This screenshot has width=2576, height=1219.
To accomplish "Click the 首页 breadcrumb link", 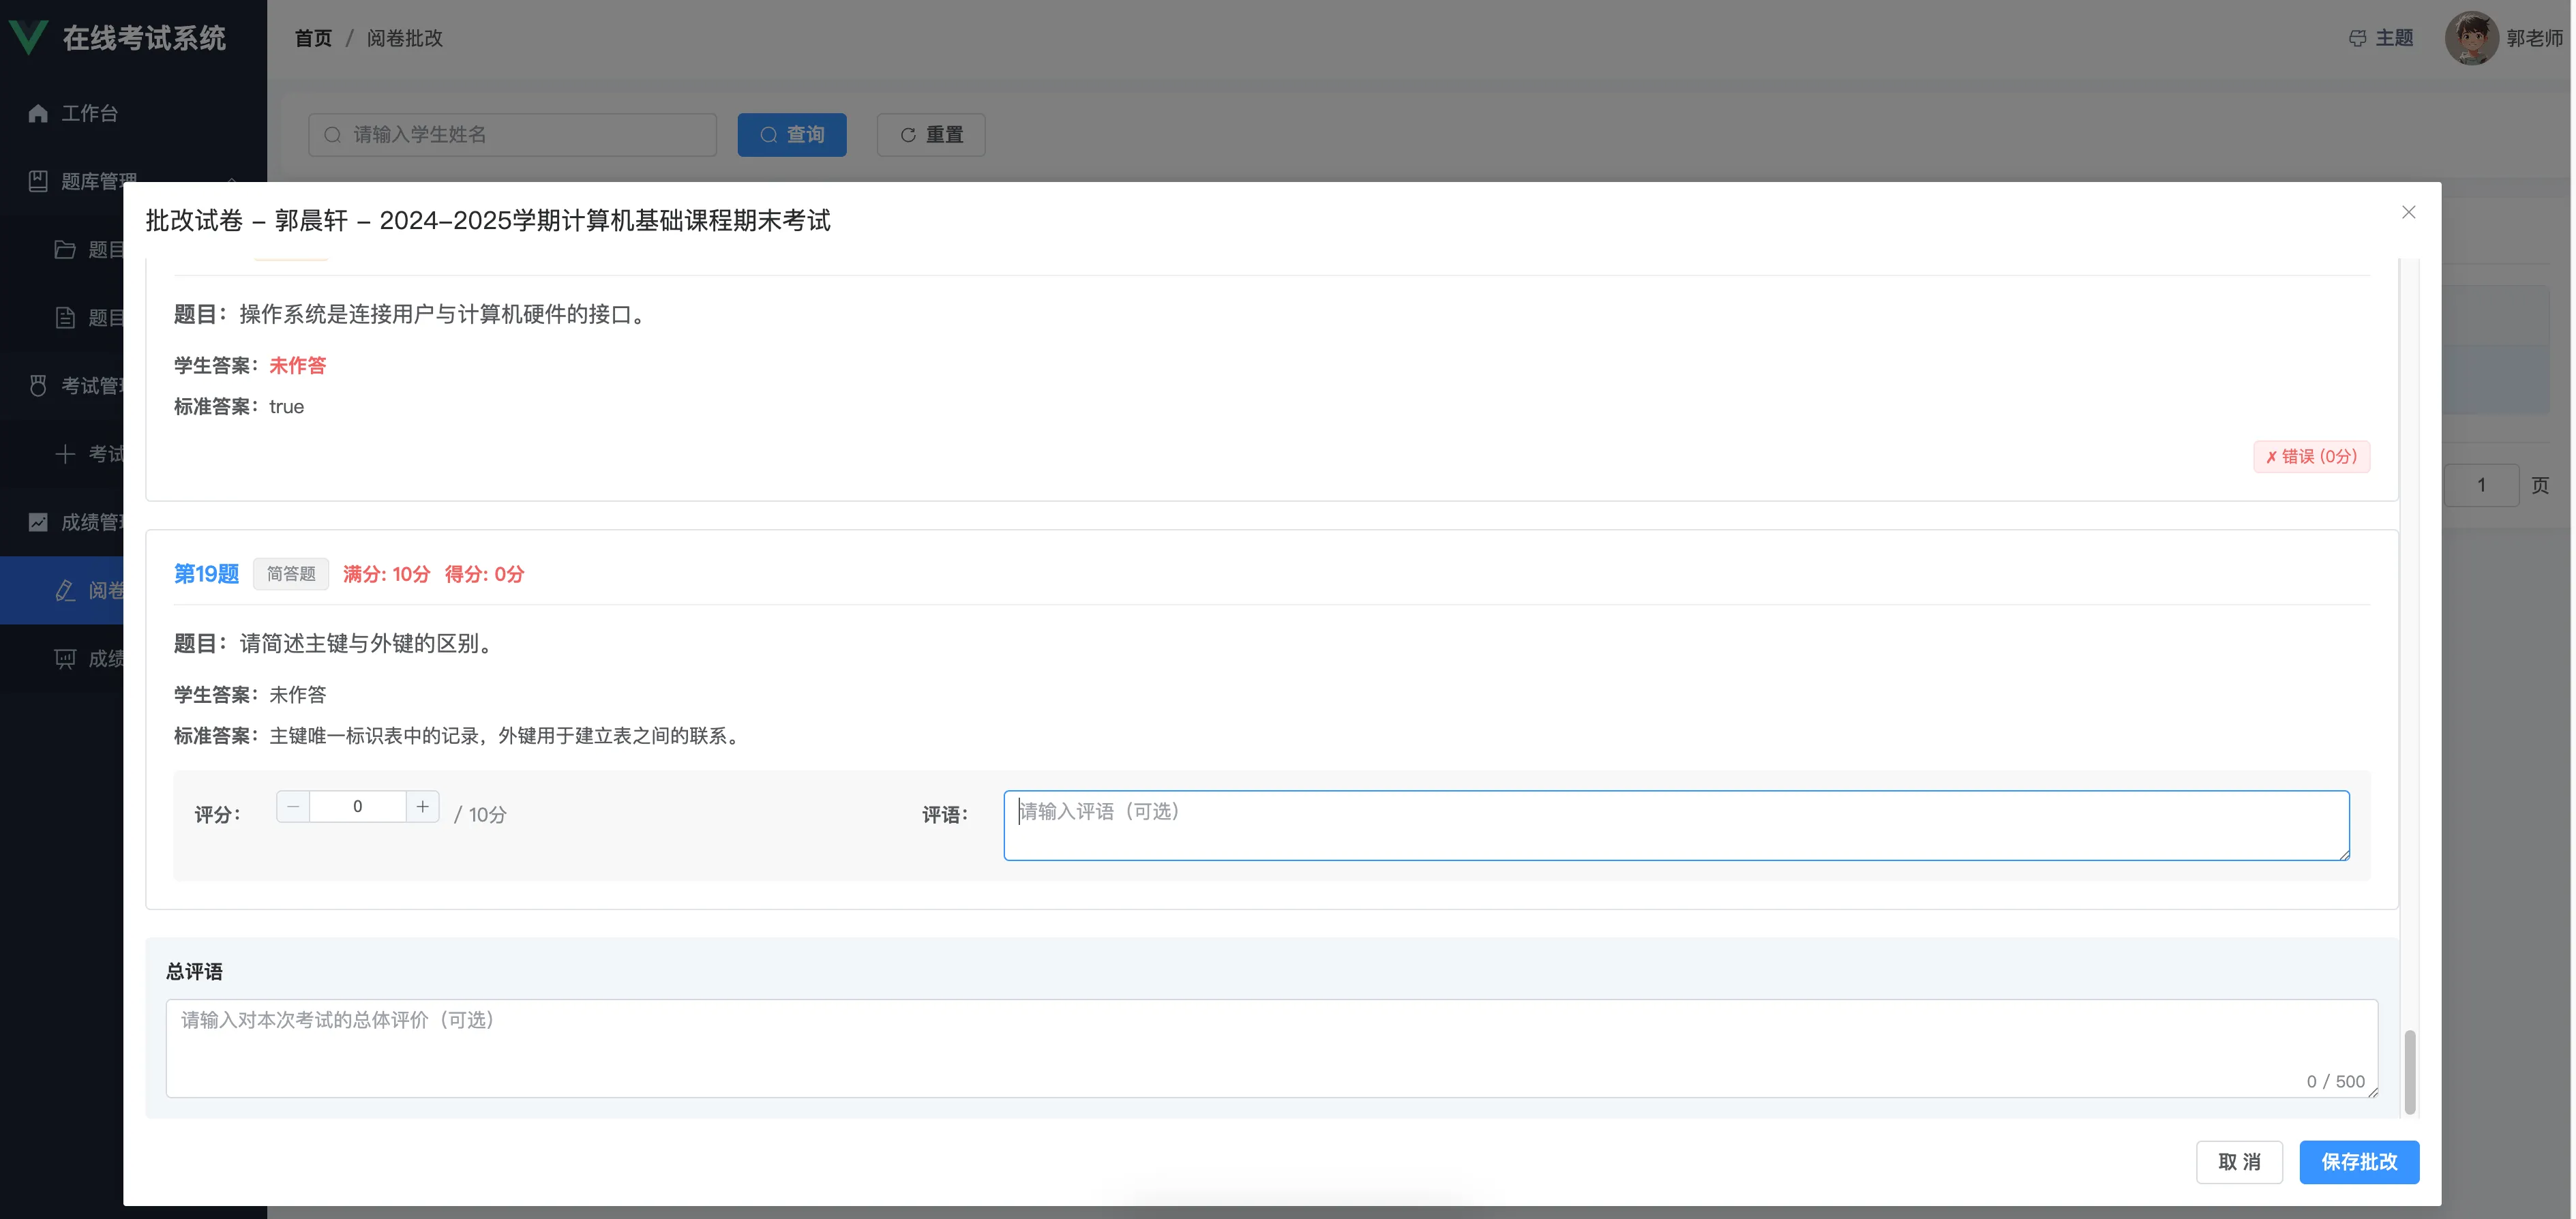I will tap(313, 38).
